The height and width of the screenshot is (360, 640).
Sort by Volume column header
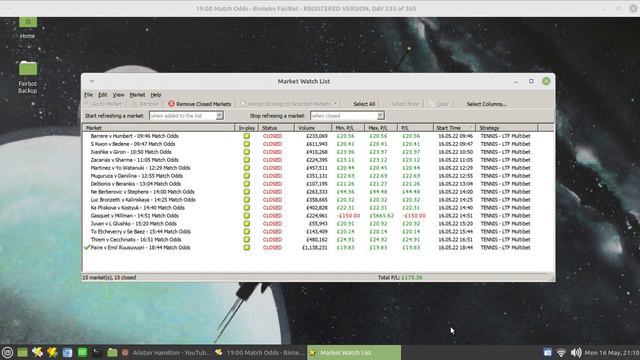pos(313,128)
